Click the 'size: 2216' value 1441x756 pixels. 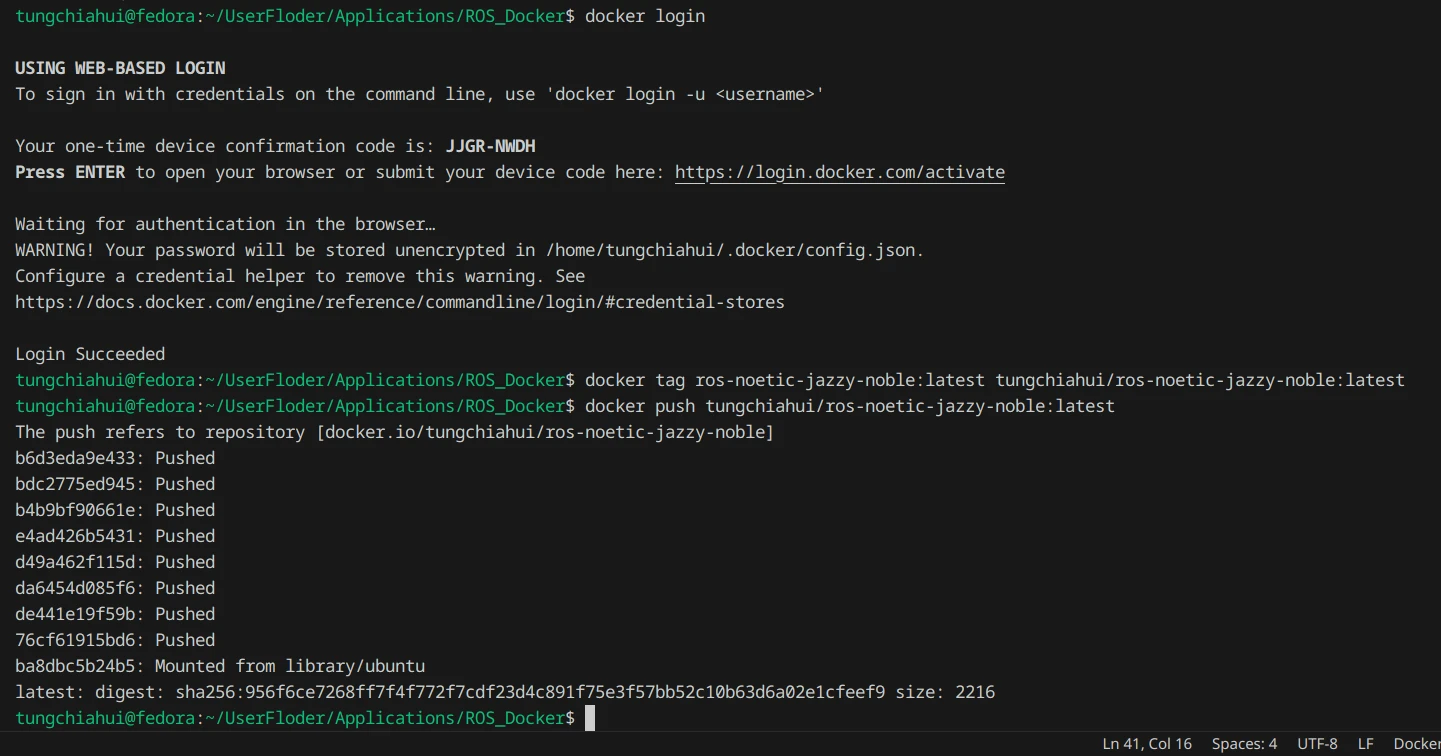click(945, 692)
